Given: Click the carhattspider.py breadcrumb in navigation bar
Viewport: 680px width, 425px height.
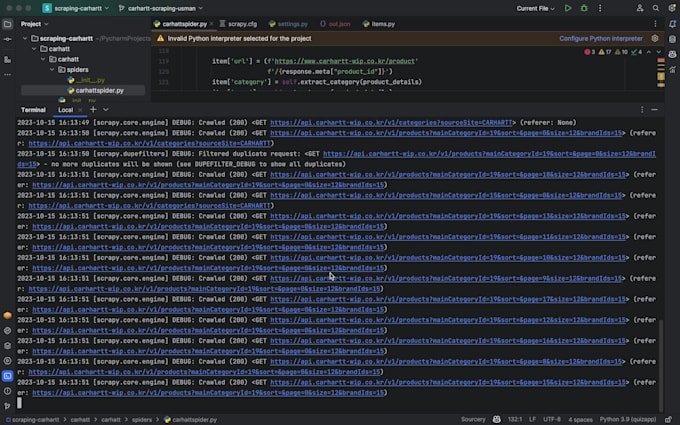Looking at the screenshot, I should click(x=190, y=420).
